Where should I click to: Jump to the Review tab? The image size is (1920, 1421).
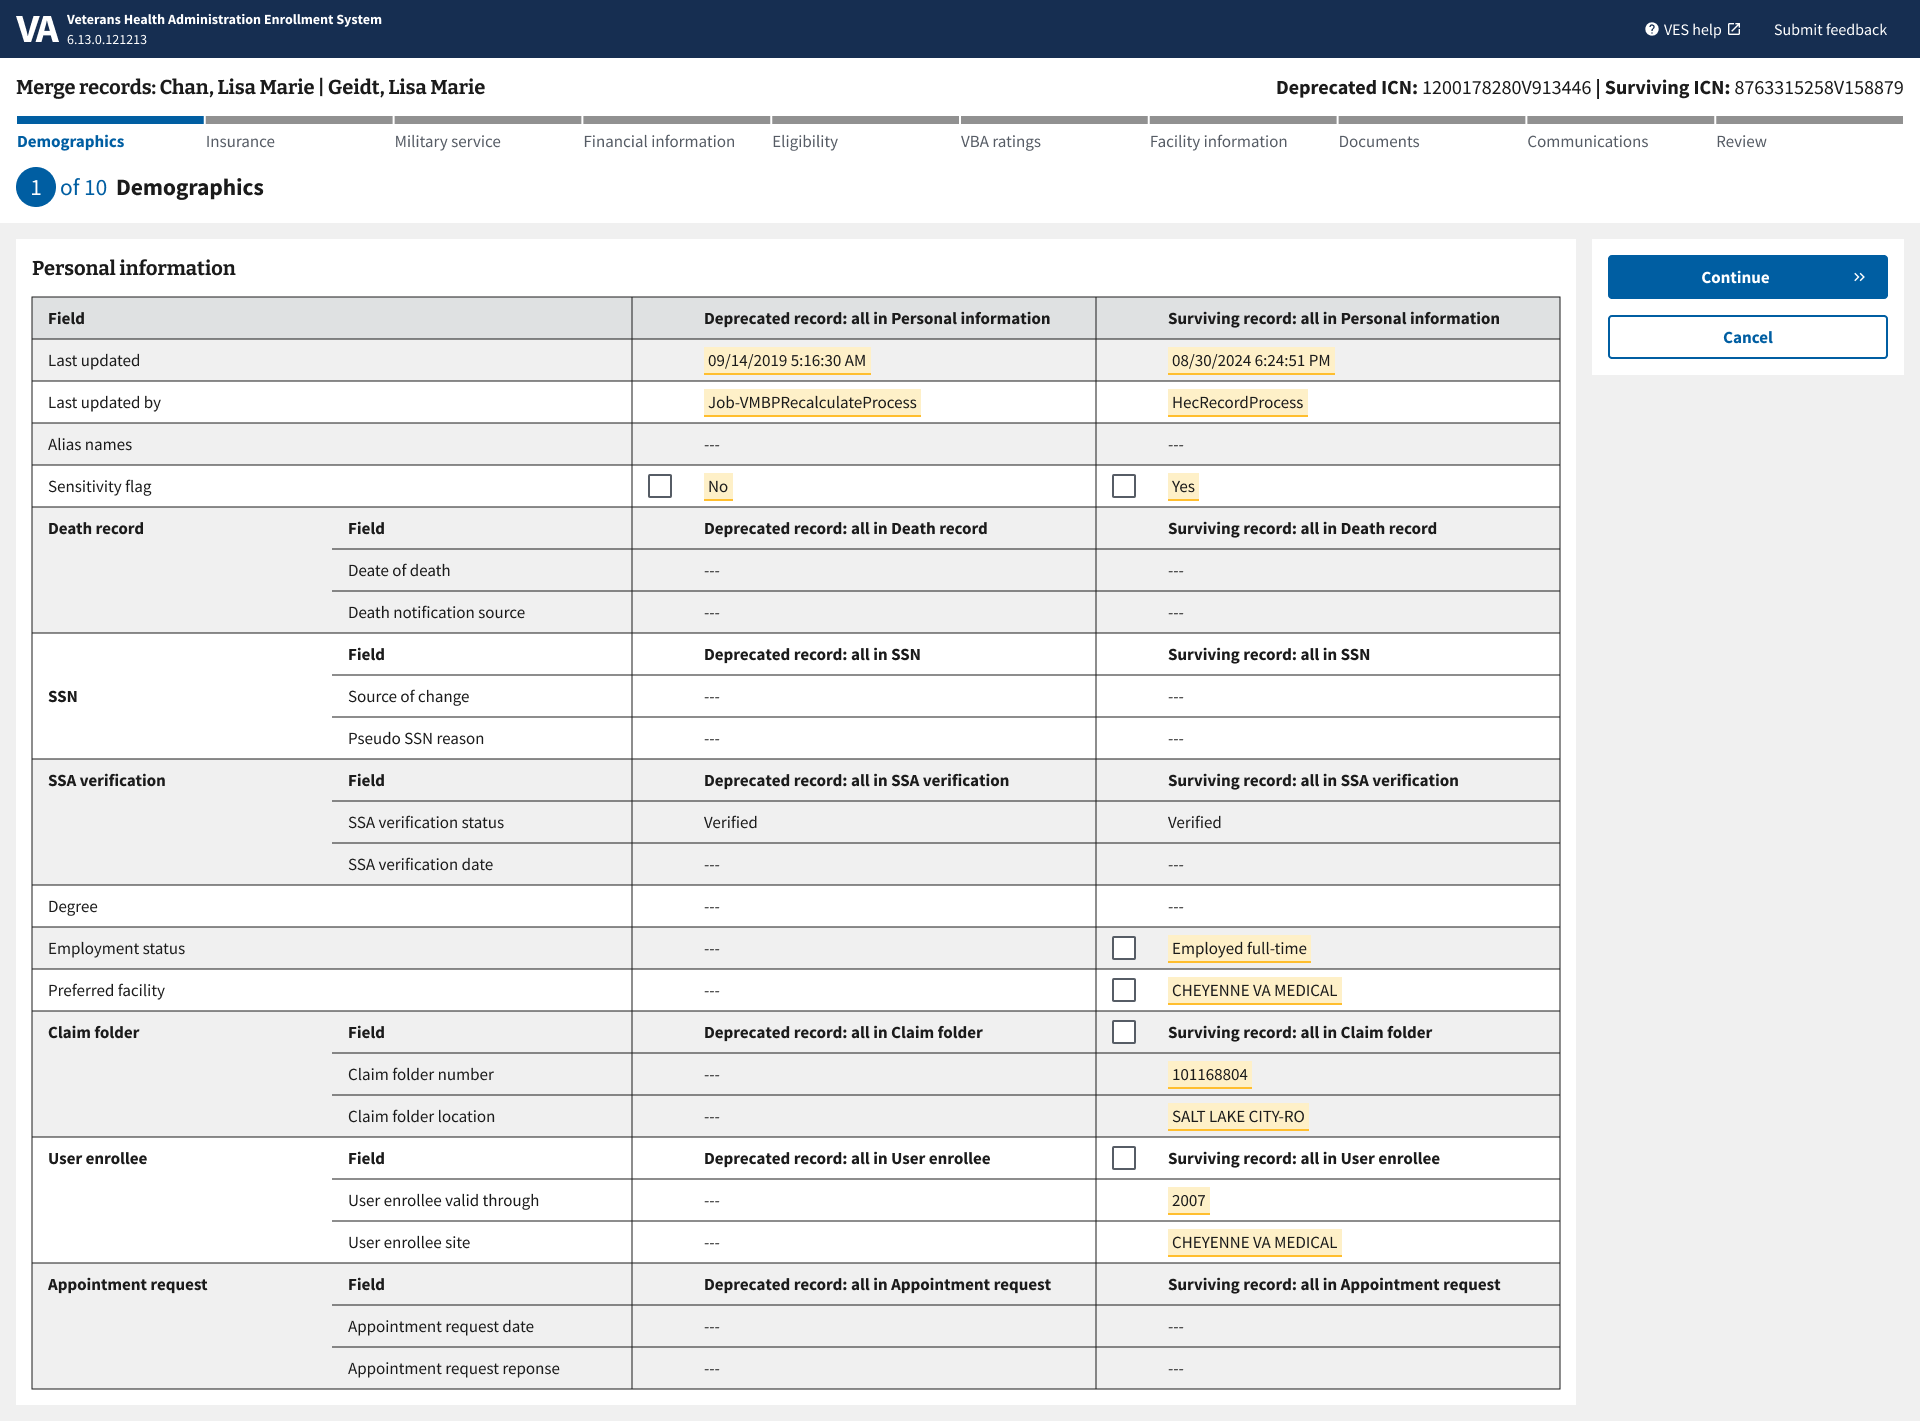click(x=1740, y=141)
